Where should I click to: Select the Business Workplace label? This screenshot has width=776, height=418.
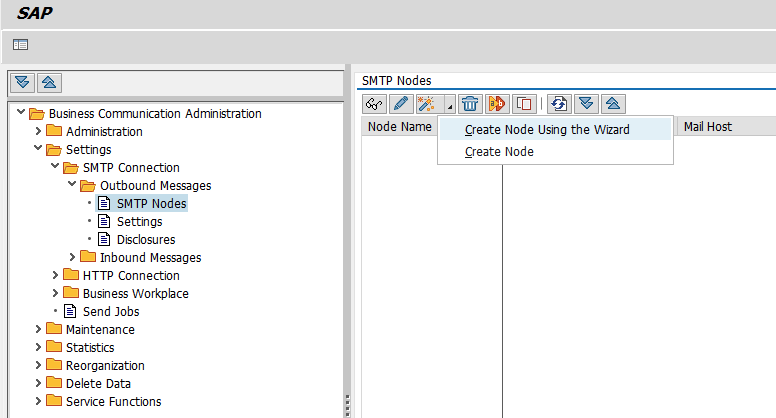(x=136, y=293)
